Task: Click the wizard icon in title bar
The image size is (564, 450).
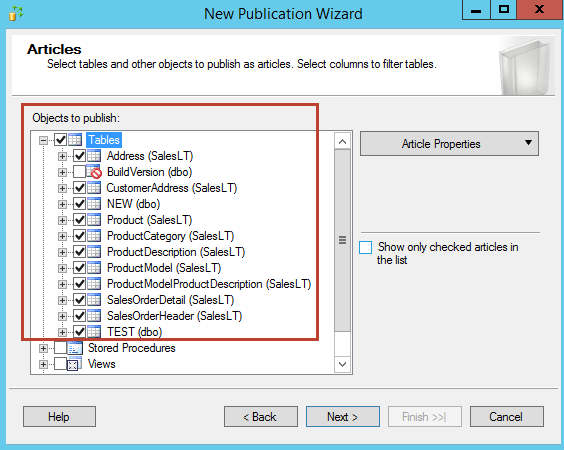Action: pos(15,14)
